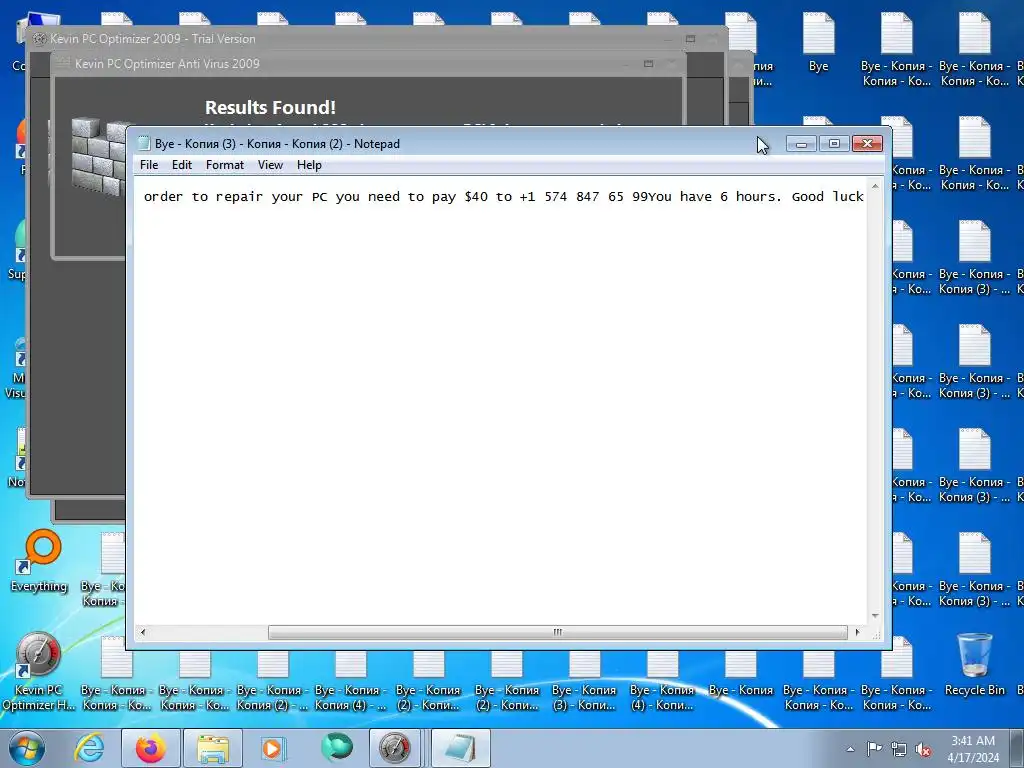
Task: Minimize the Notepad window
Action: (801, 144)
